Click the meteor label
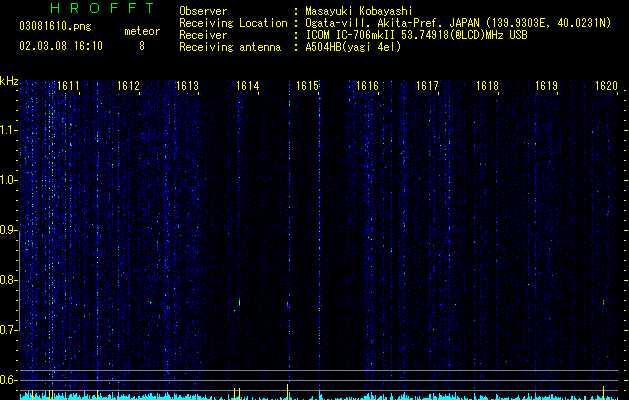This screenshot has width=629, height=400. point(142,31)
